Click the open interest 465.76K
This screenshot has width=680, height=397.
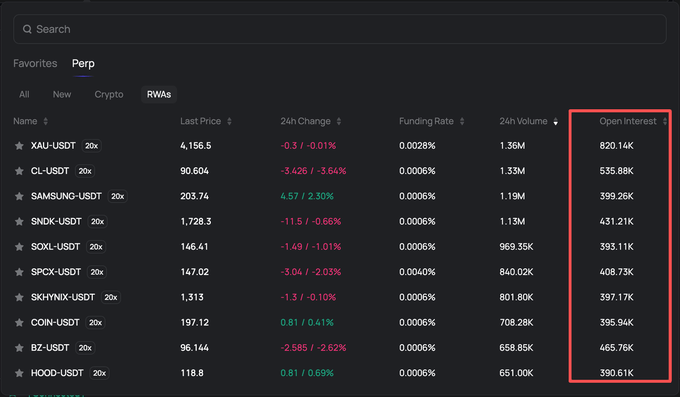click(x=616, y=348)
